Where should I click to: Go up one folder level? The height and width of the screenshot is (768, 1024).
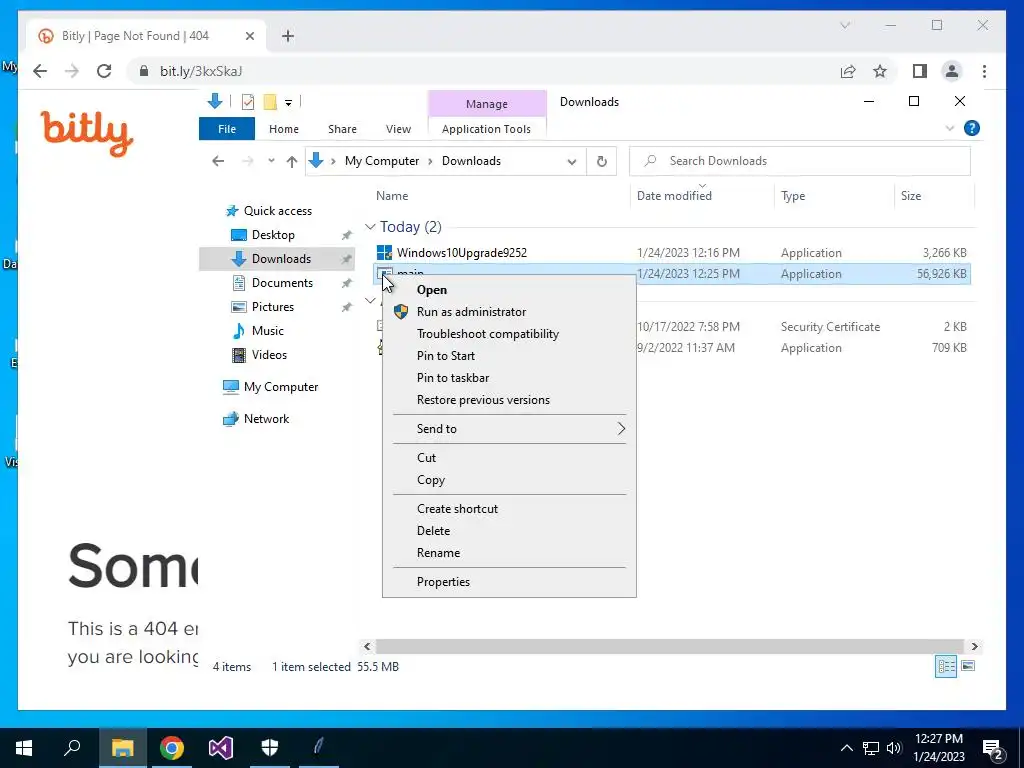coord(292,161)
